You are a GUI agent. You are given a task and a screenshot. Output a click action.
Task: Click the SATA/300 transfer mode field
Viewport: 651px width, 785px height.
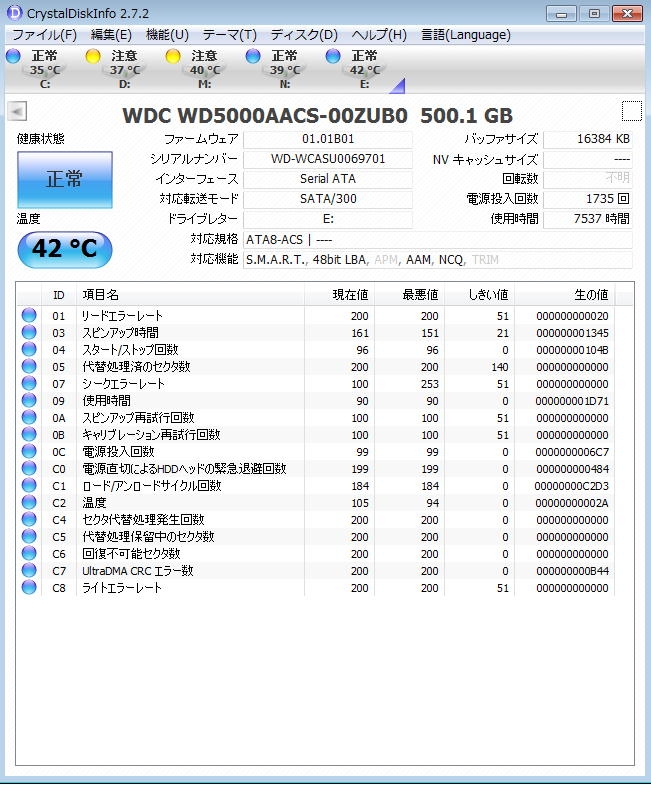(328, 199)
